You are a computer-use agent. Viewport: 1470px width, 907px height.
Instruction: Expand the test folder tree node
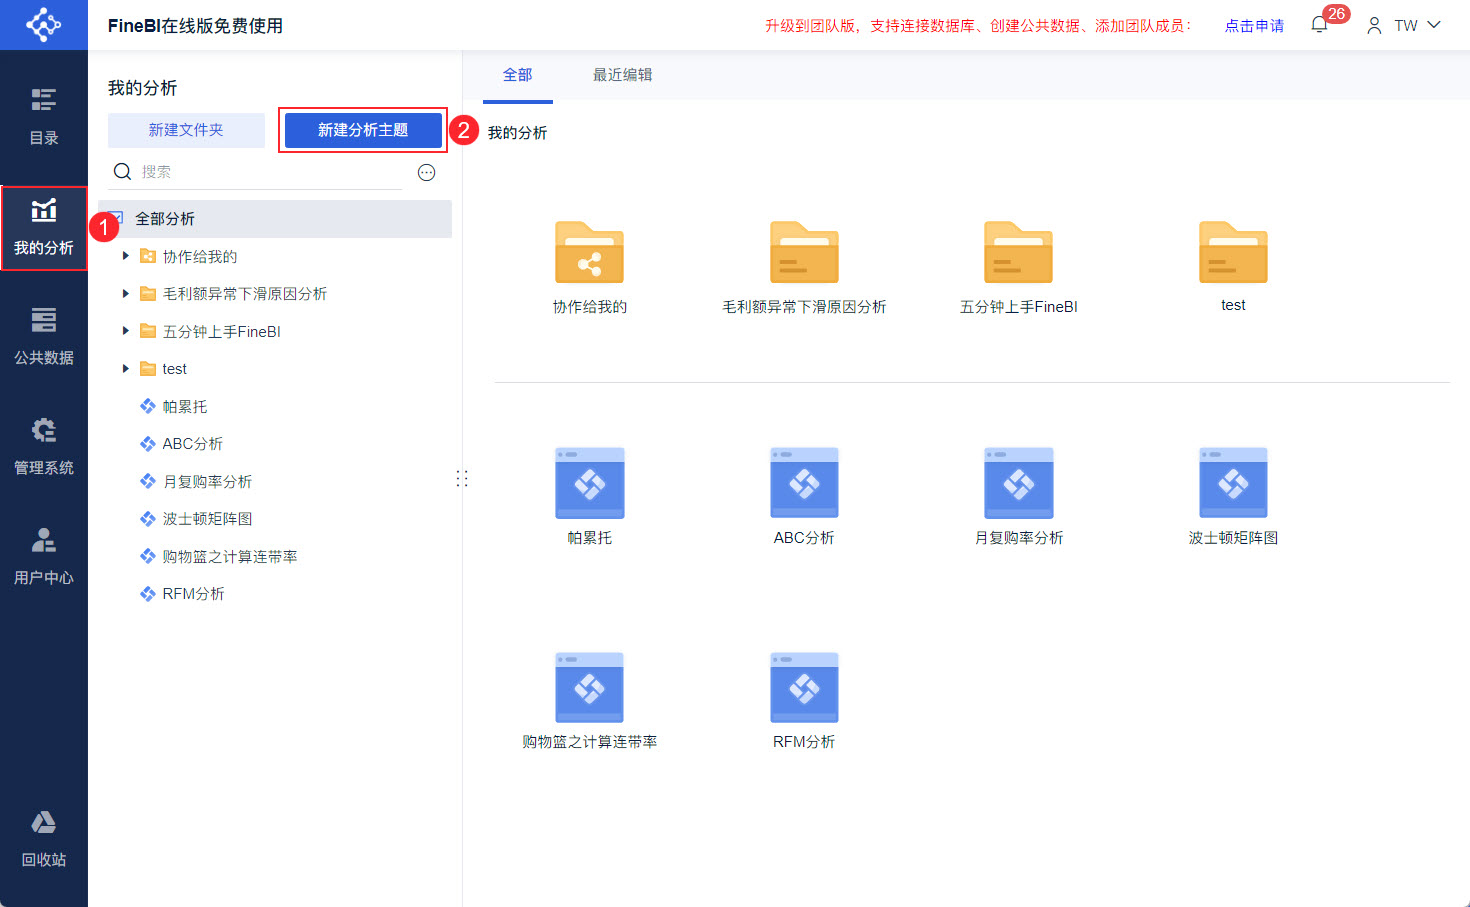125,369
